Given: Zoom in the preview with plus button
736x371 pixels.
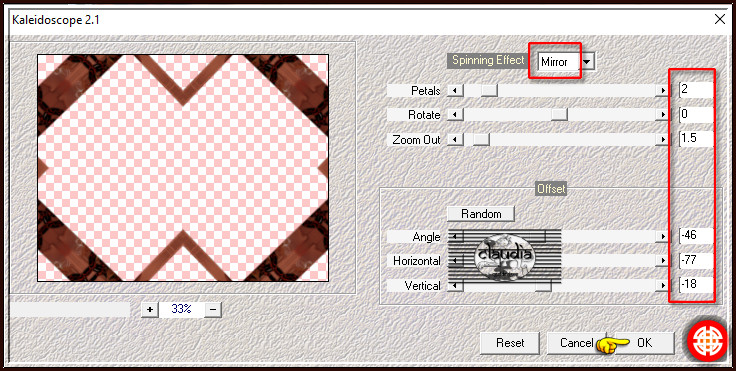Looking at the screenshot, I should pyautogui.click(x=150, y=309).
